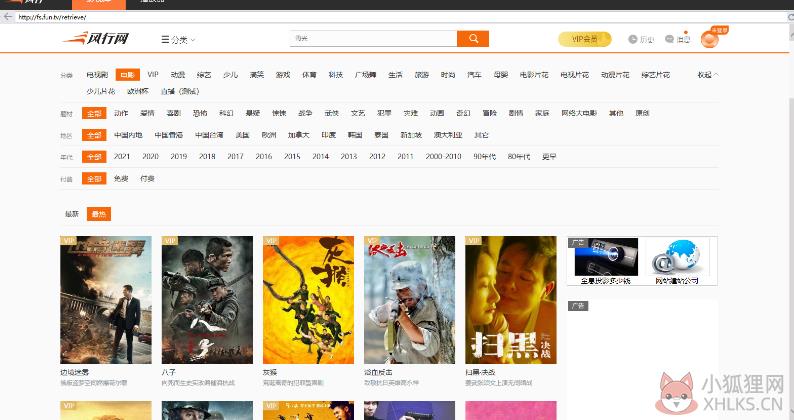The height and width of the screenshot is (420, 794).
Task: Click the 八子 title text
Action: click(x=169, y=372)
